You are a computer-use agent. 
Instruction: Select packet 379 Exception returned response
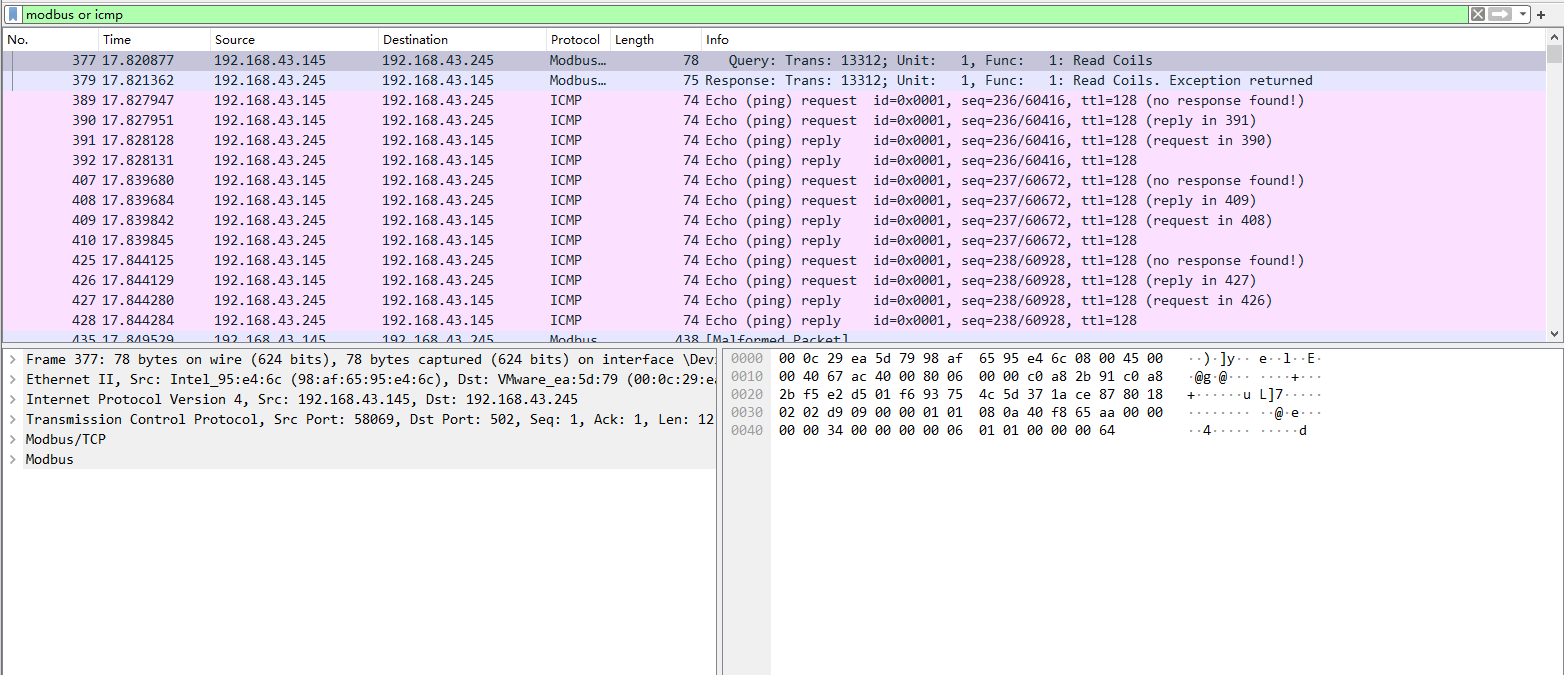click(x=774, y=80)
